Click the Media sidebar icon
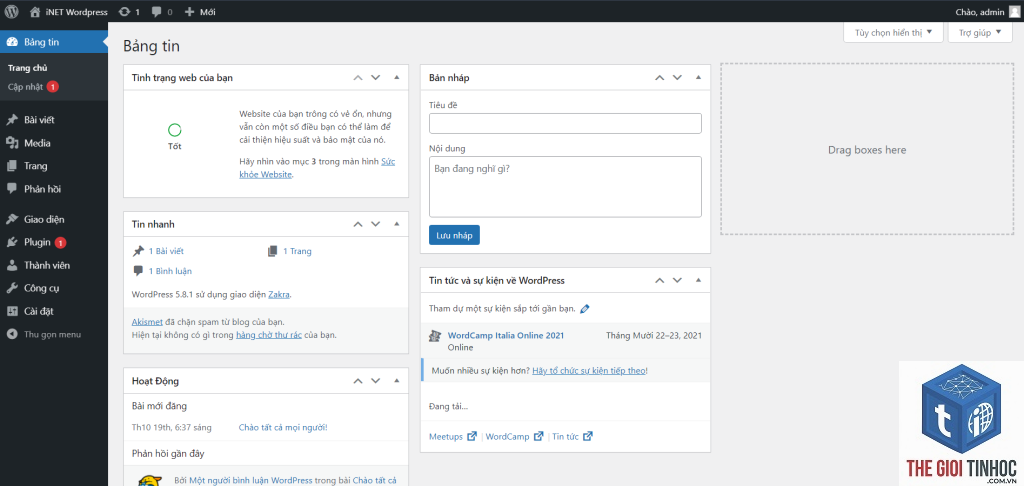This screenshot has height=486, width=1024. (x=12, y=143)
